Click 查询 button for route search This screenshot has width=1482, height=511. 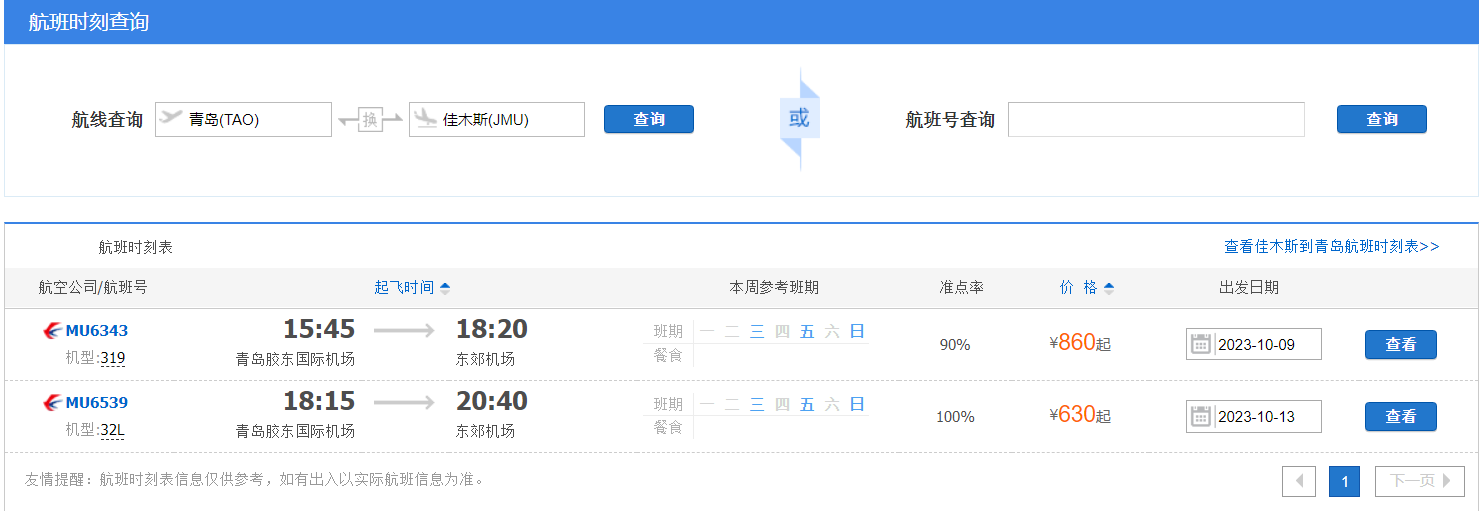tap(649, 119)
